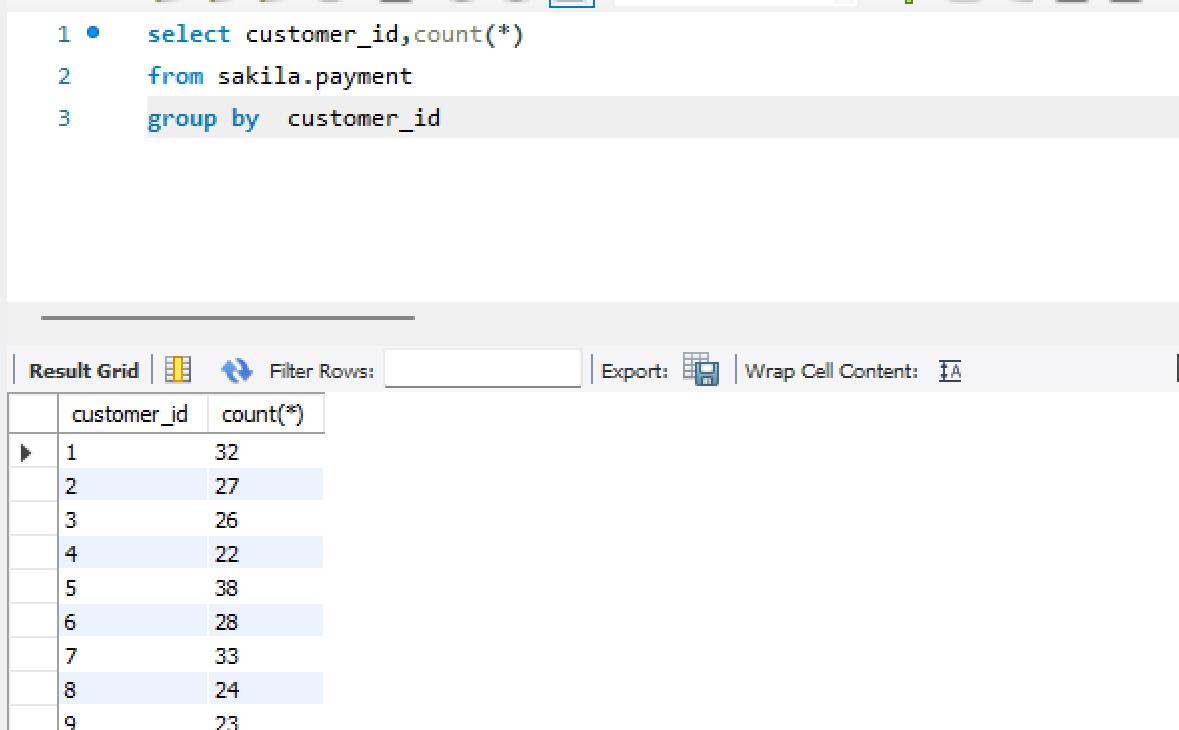Toggle Wrap Cell Content icon
1179x730 pixels.
950,371
